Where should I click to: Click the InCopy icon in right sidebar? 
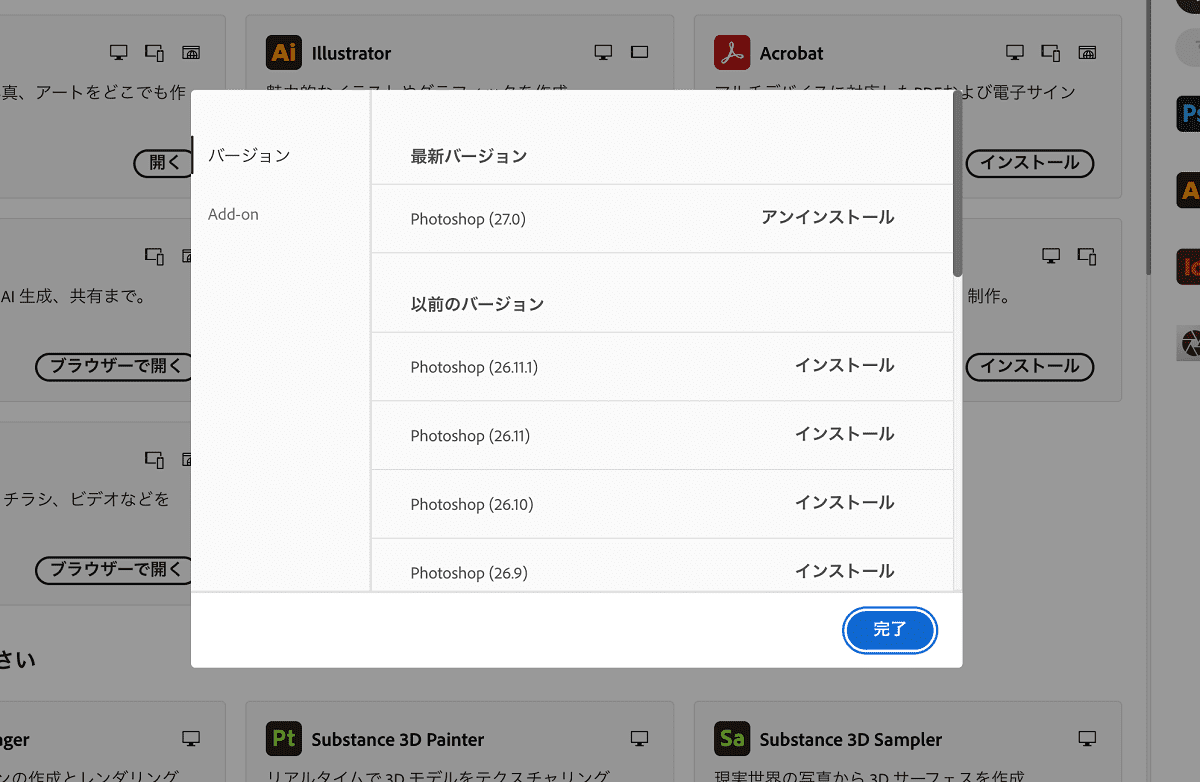(1189, 266)
